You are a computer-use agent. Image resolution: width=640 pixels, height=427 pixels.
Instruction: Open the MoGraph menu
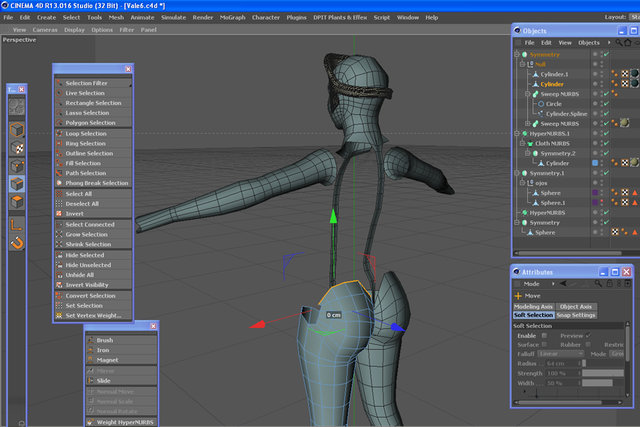(232, 18)
